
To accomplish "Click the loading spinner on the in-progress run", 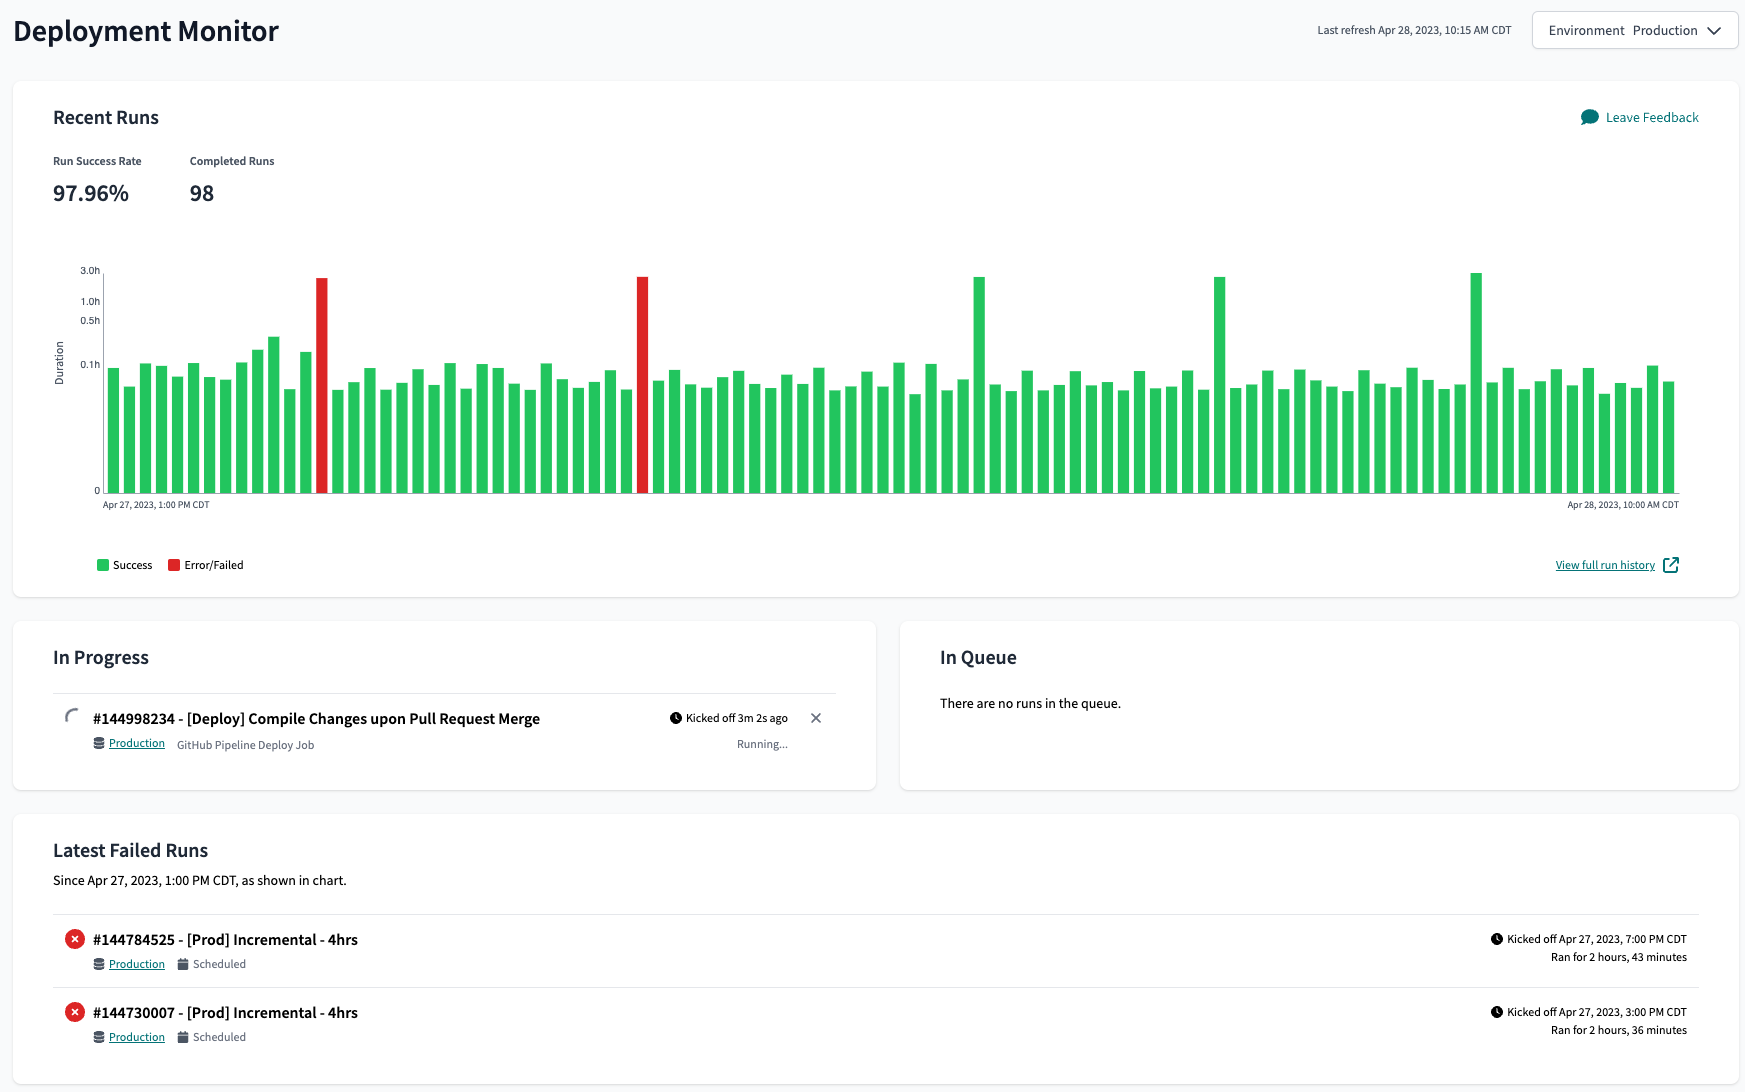I will coord(72,718).
